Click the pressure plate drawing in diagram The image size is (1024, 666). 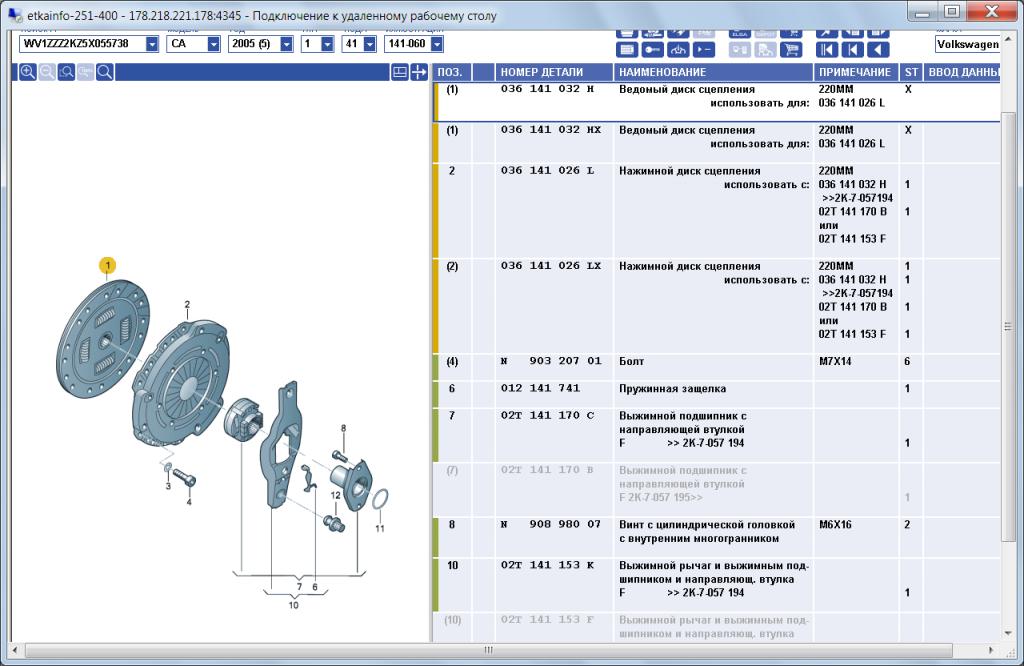(x=181, y=382)
